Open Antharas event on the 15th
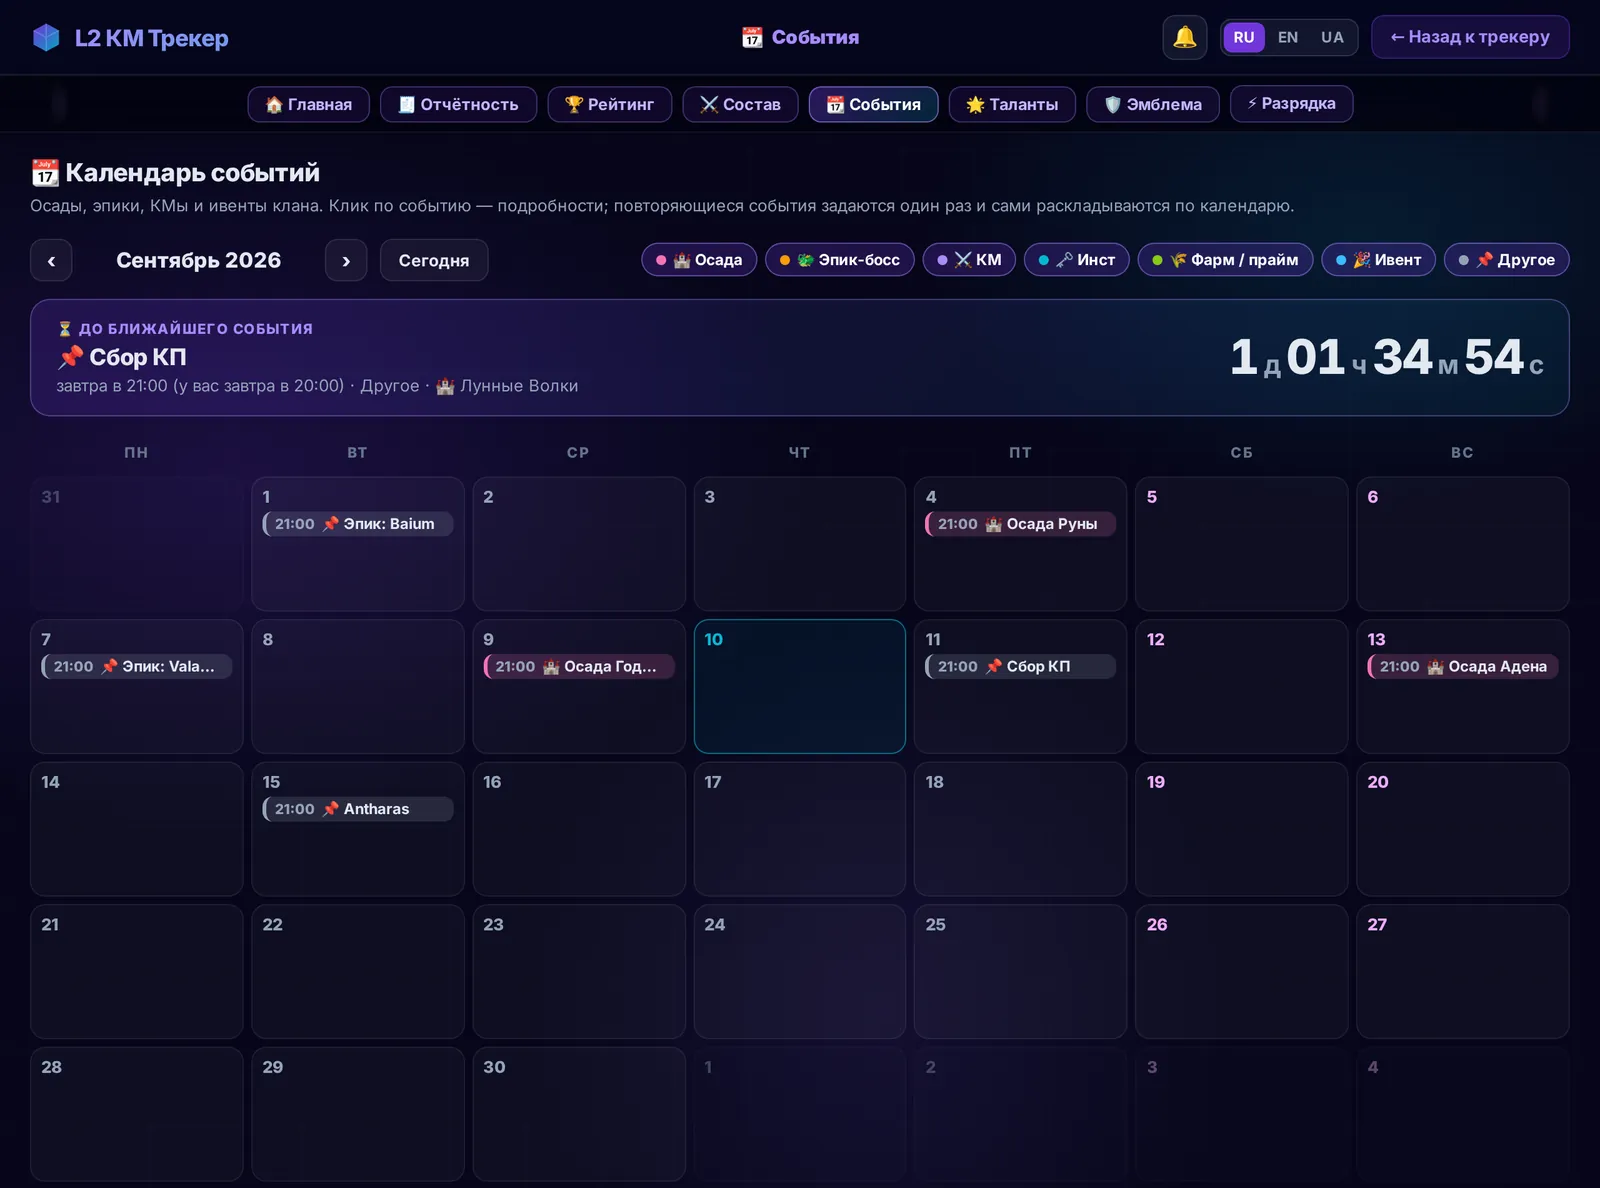Screen dimensions: 1600x1188 [x=358, y=809]
